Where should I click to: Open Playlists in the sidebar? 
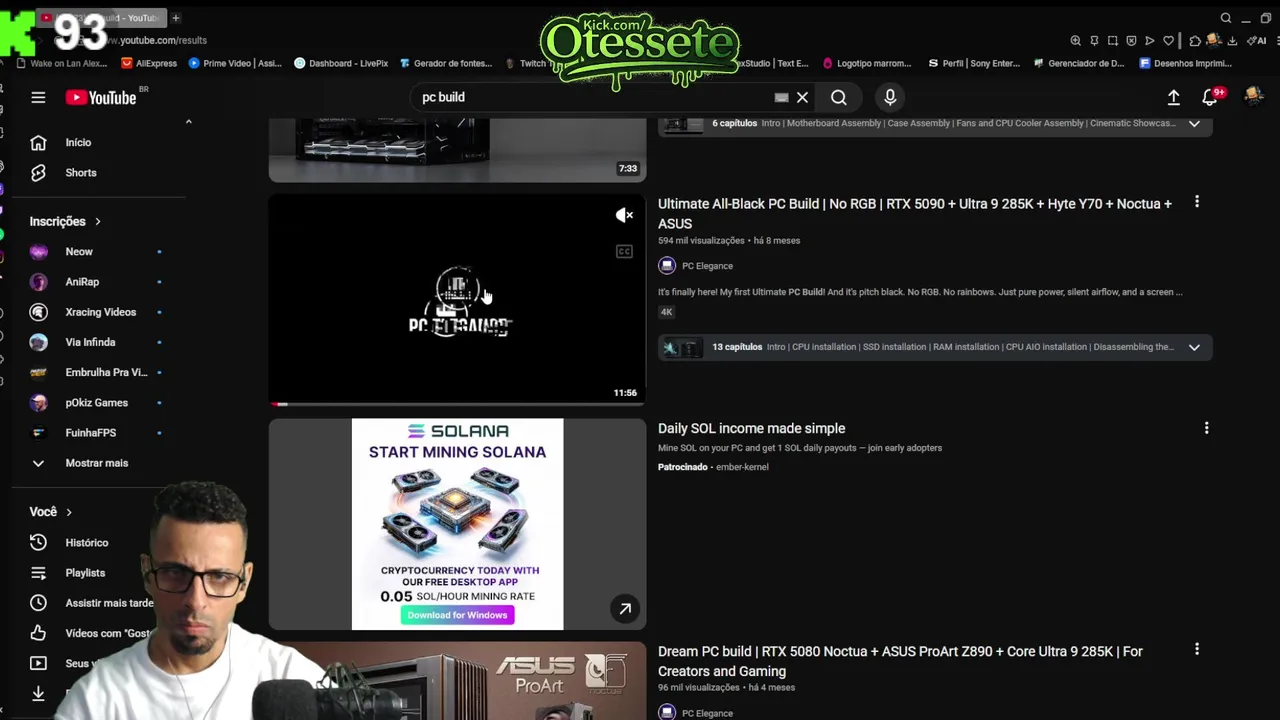coord(85,572)
